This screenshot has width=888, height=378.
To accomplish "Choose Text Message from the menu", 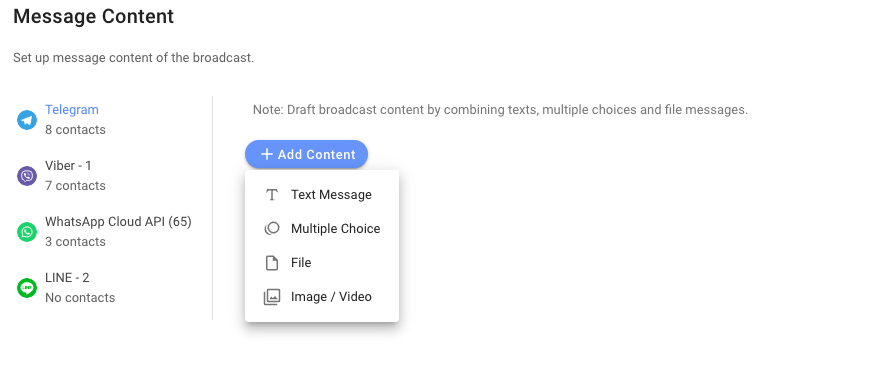I will pyautogui.click(x=322, y=195).
